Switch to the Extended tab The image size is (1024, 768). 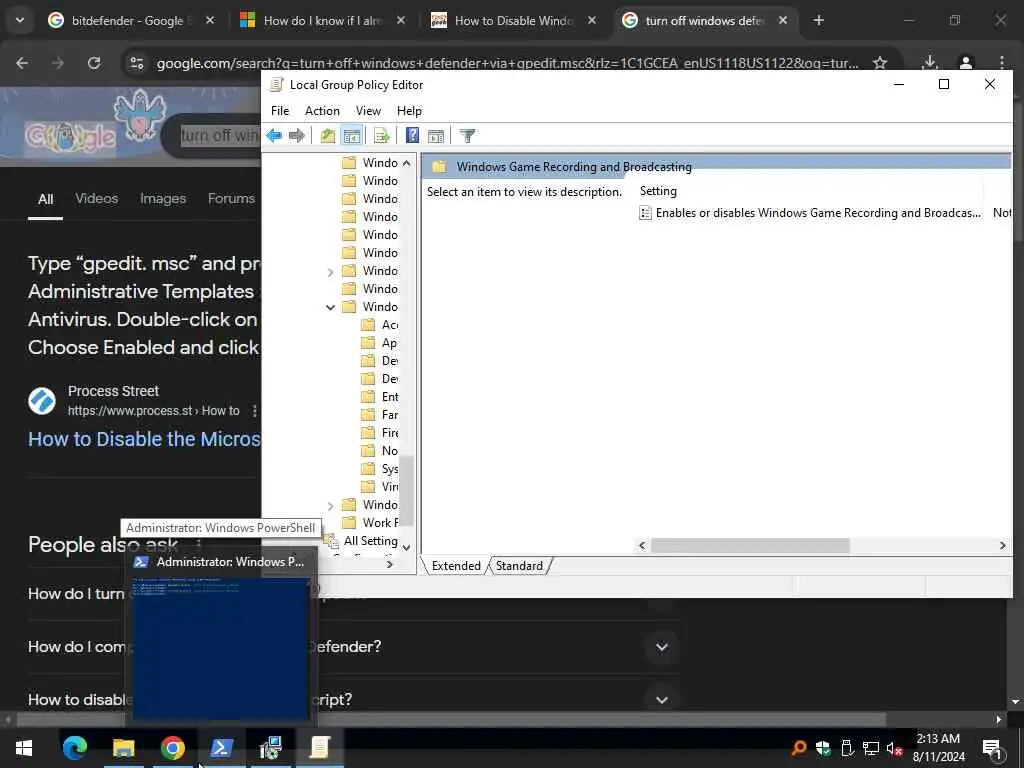pyautogui.click(x=456, y=566)
